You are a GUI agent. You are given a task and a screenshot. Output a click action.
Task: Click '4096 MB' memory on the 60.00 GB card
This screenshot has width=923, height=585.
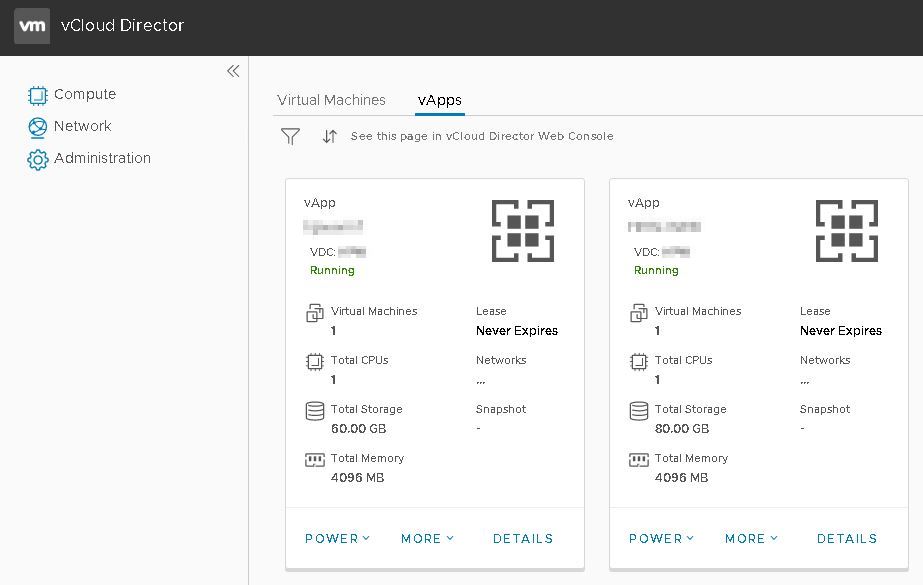357,477
